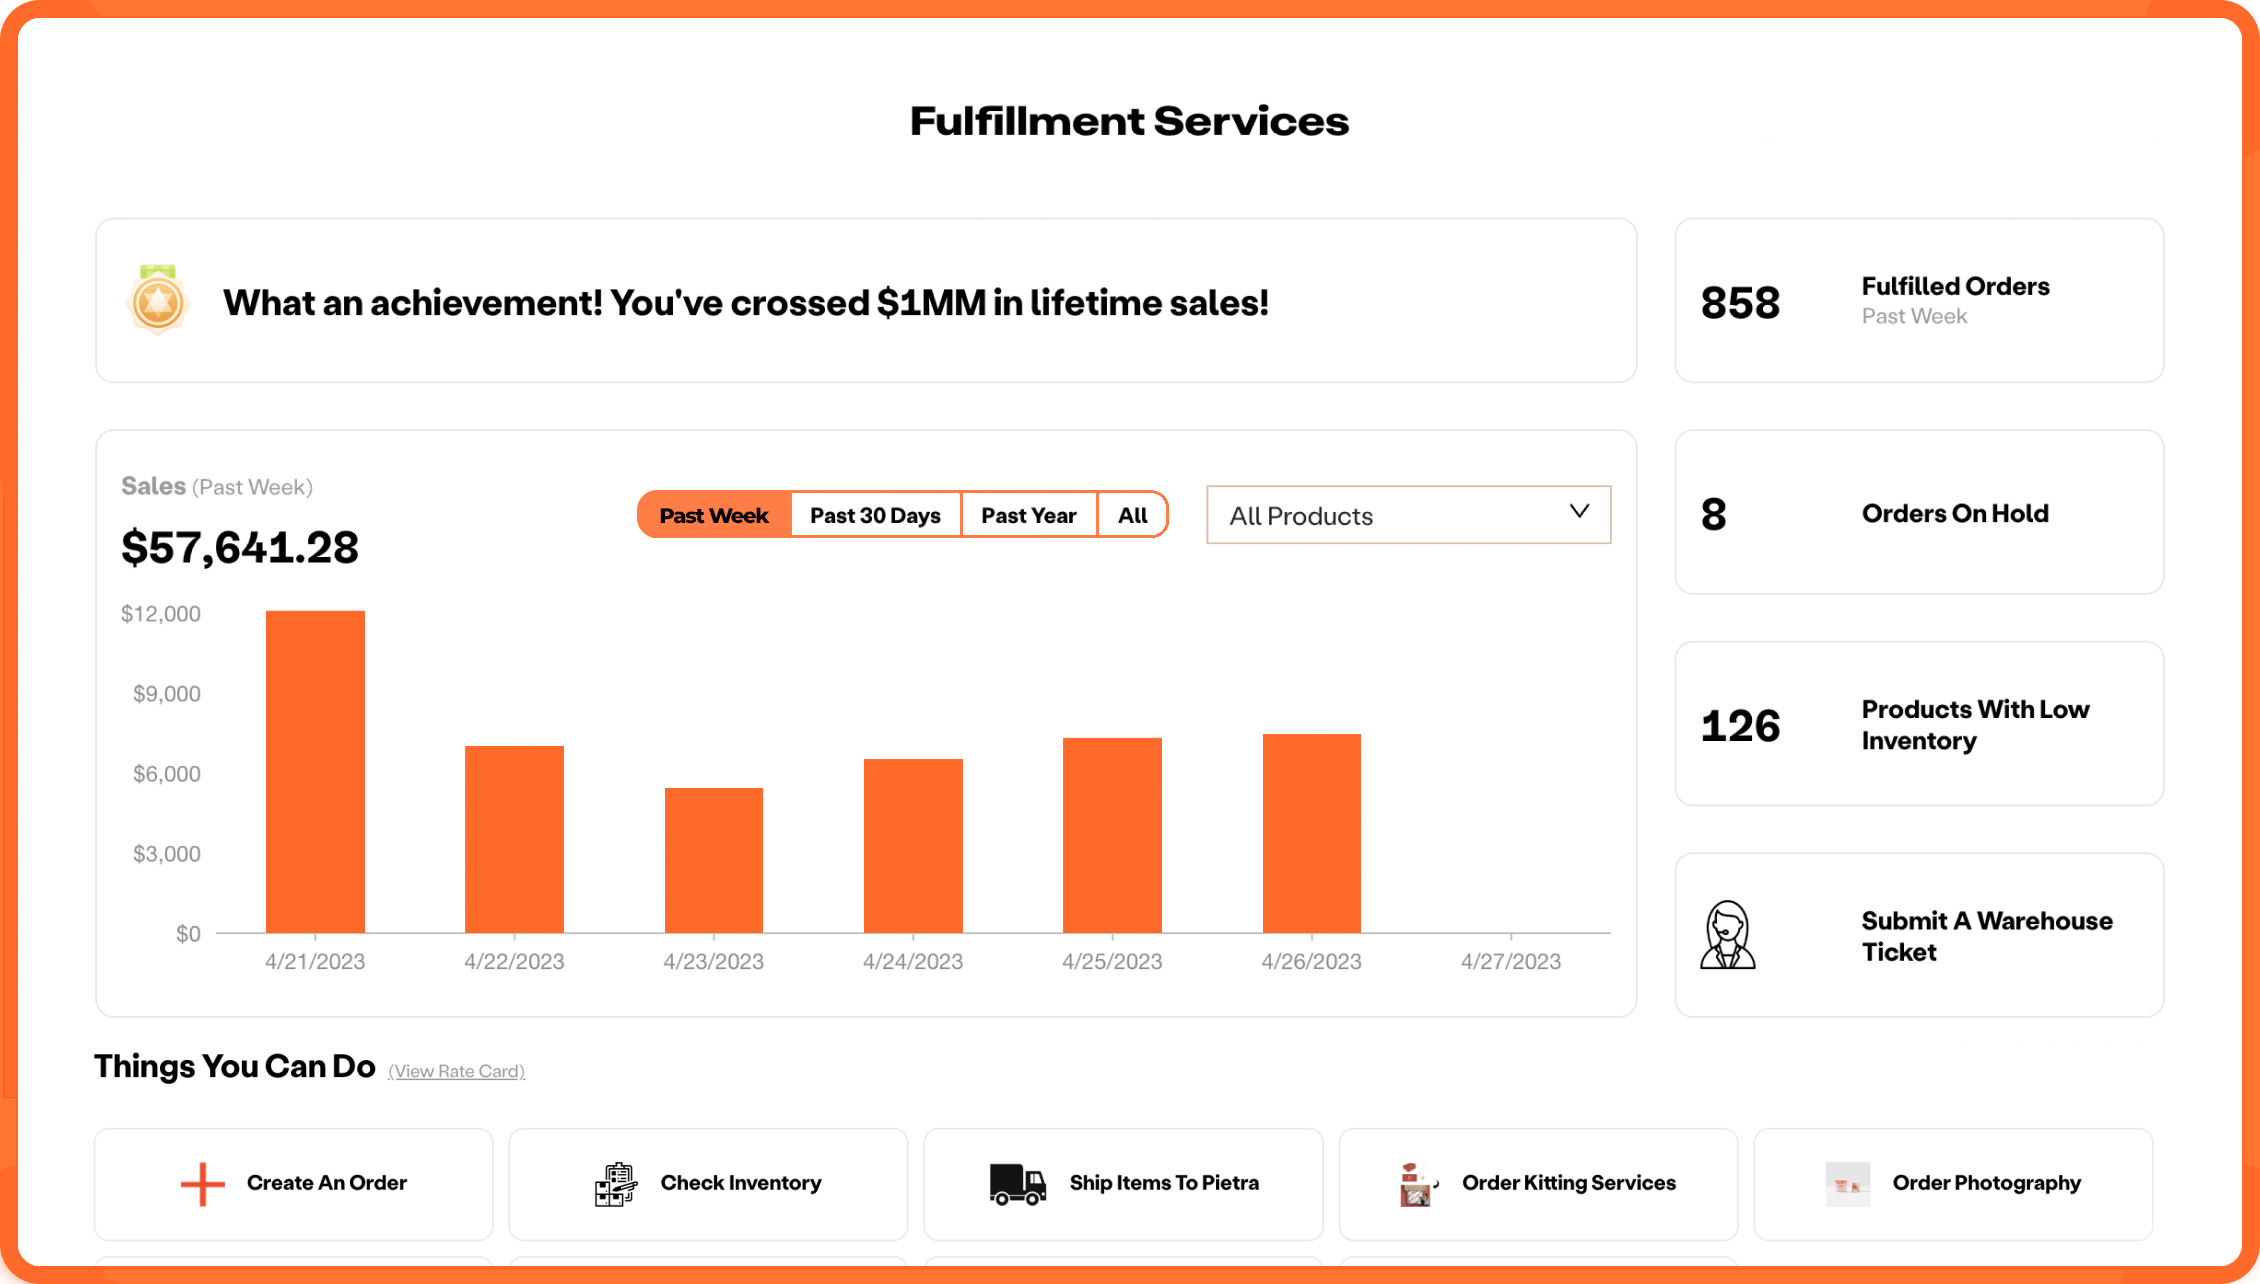Image resolution: width=2260 pixels, height=1284 pixels.
Task: Click the Check Inventory clipboard icon
Action: click(x=616, y=1184)
